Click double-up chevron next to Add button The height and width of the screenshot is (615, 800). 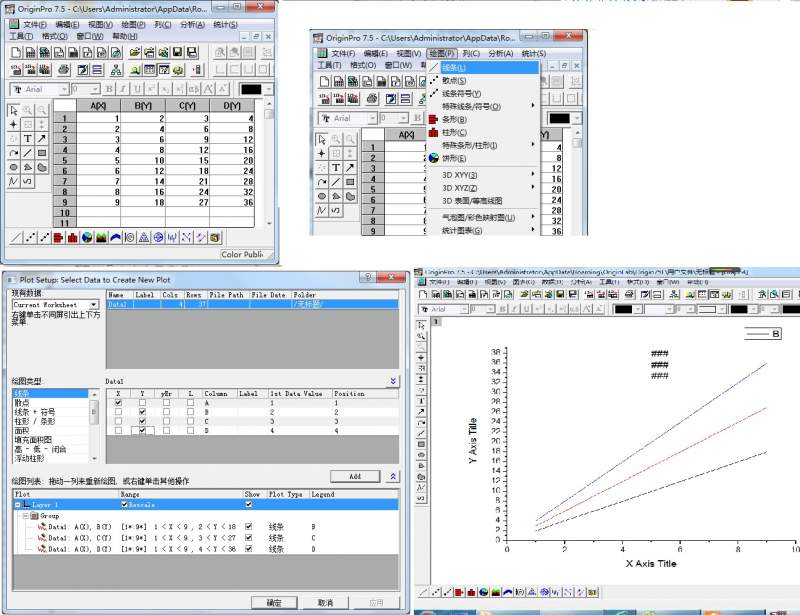(393, 476)
